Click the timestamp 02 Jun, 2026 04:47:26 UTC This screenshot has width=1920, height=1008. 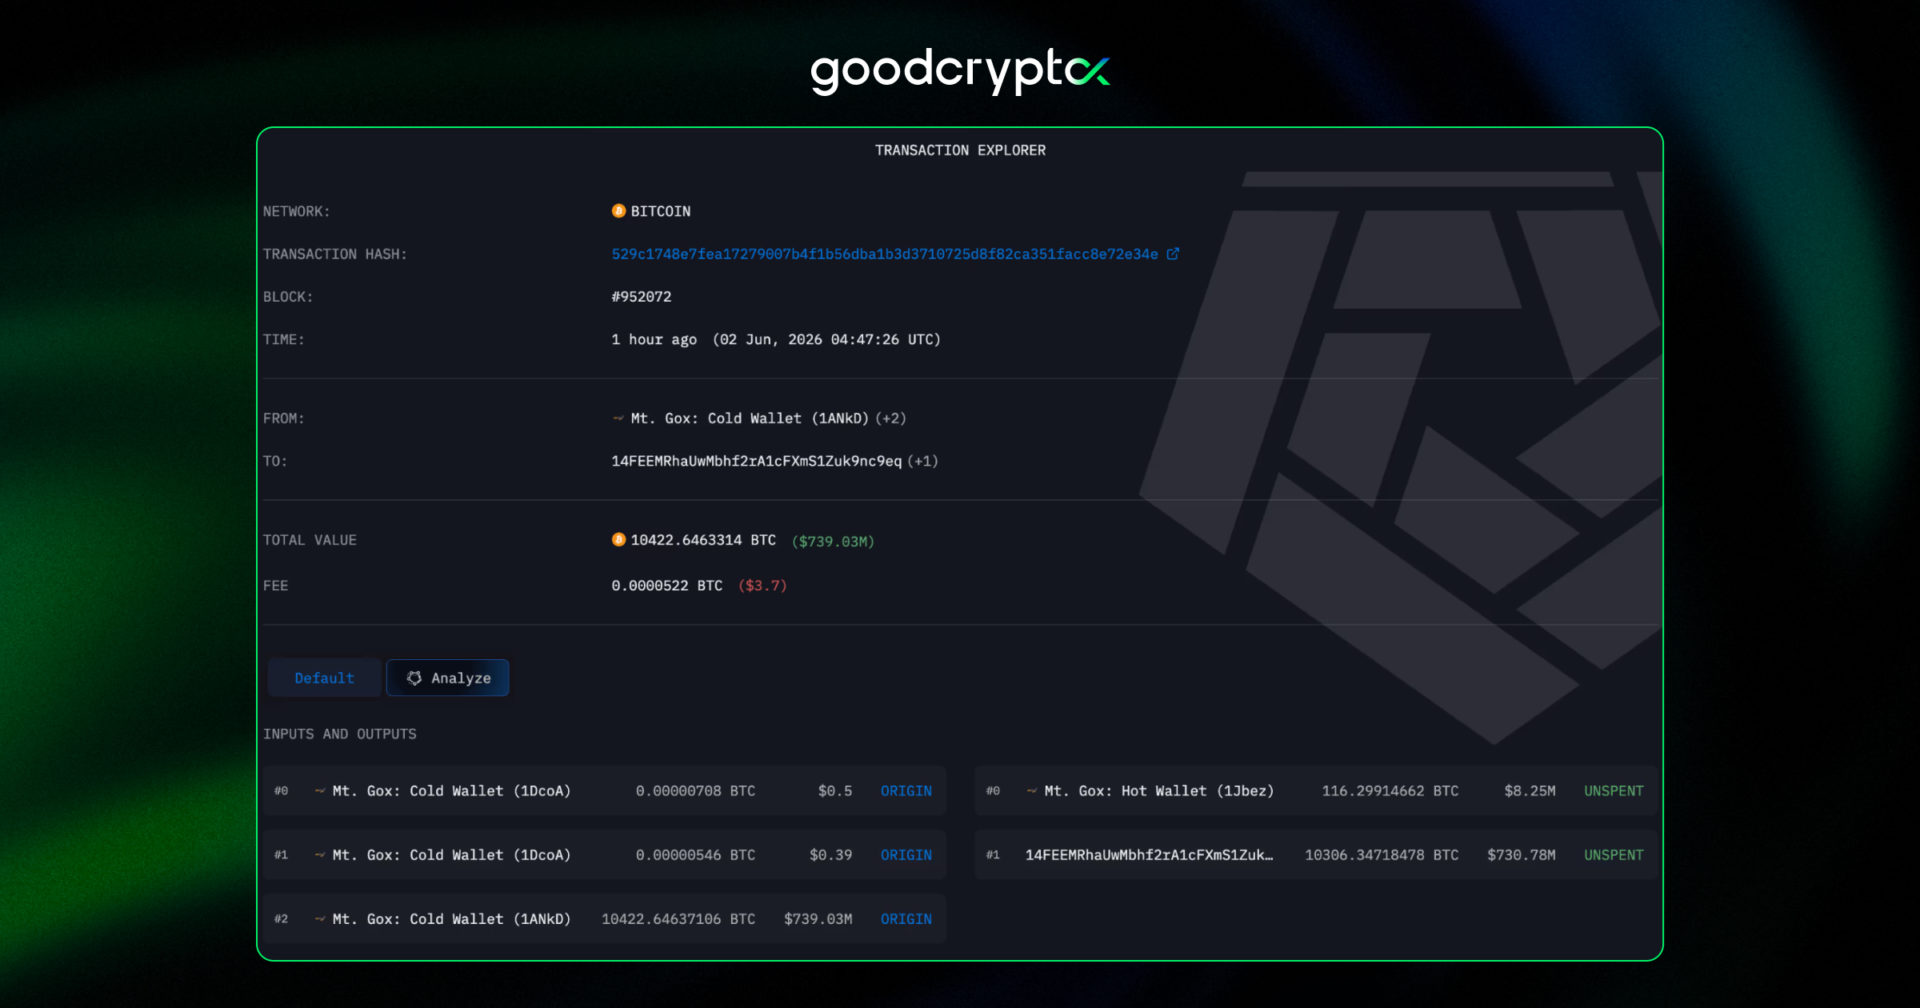826,340
